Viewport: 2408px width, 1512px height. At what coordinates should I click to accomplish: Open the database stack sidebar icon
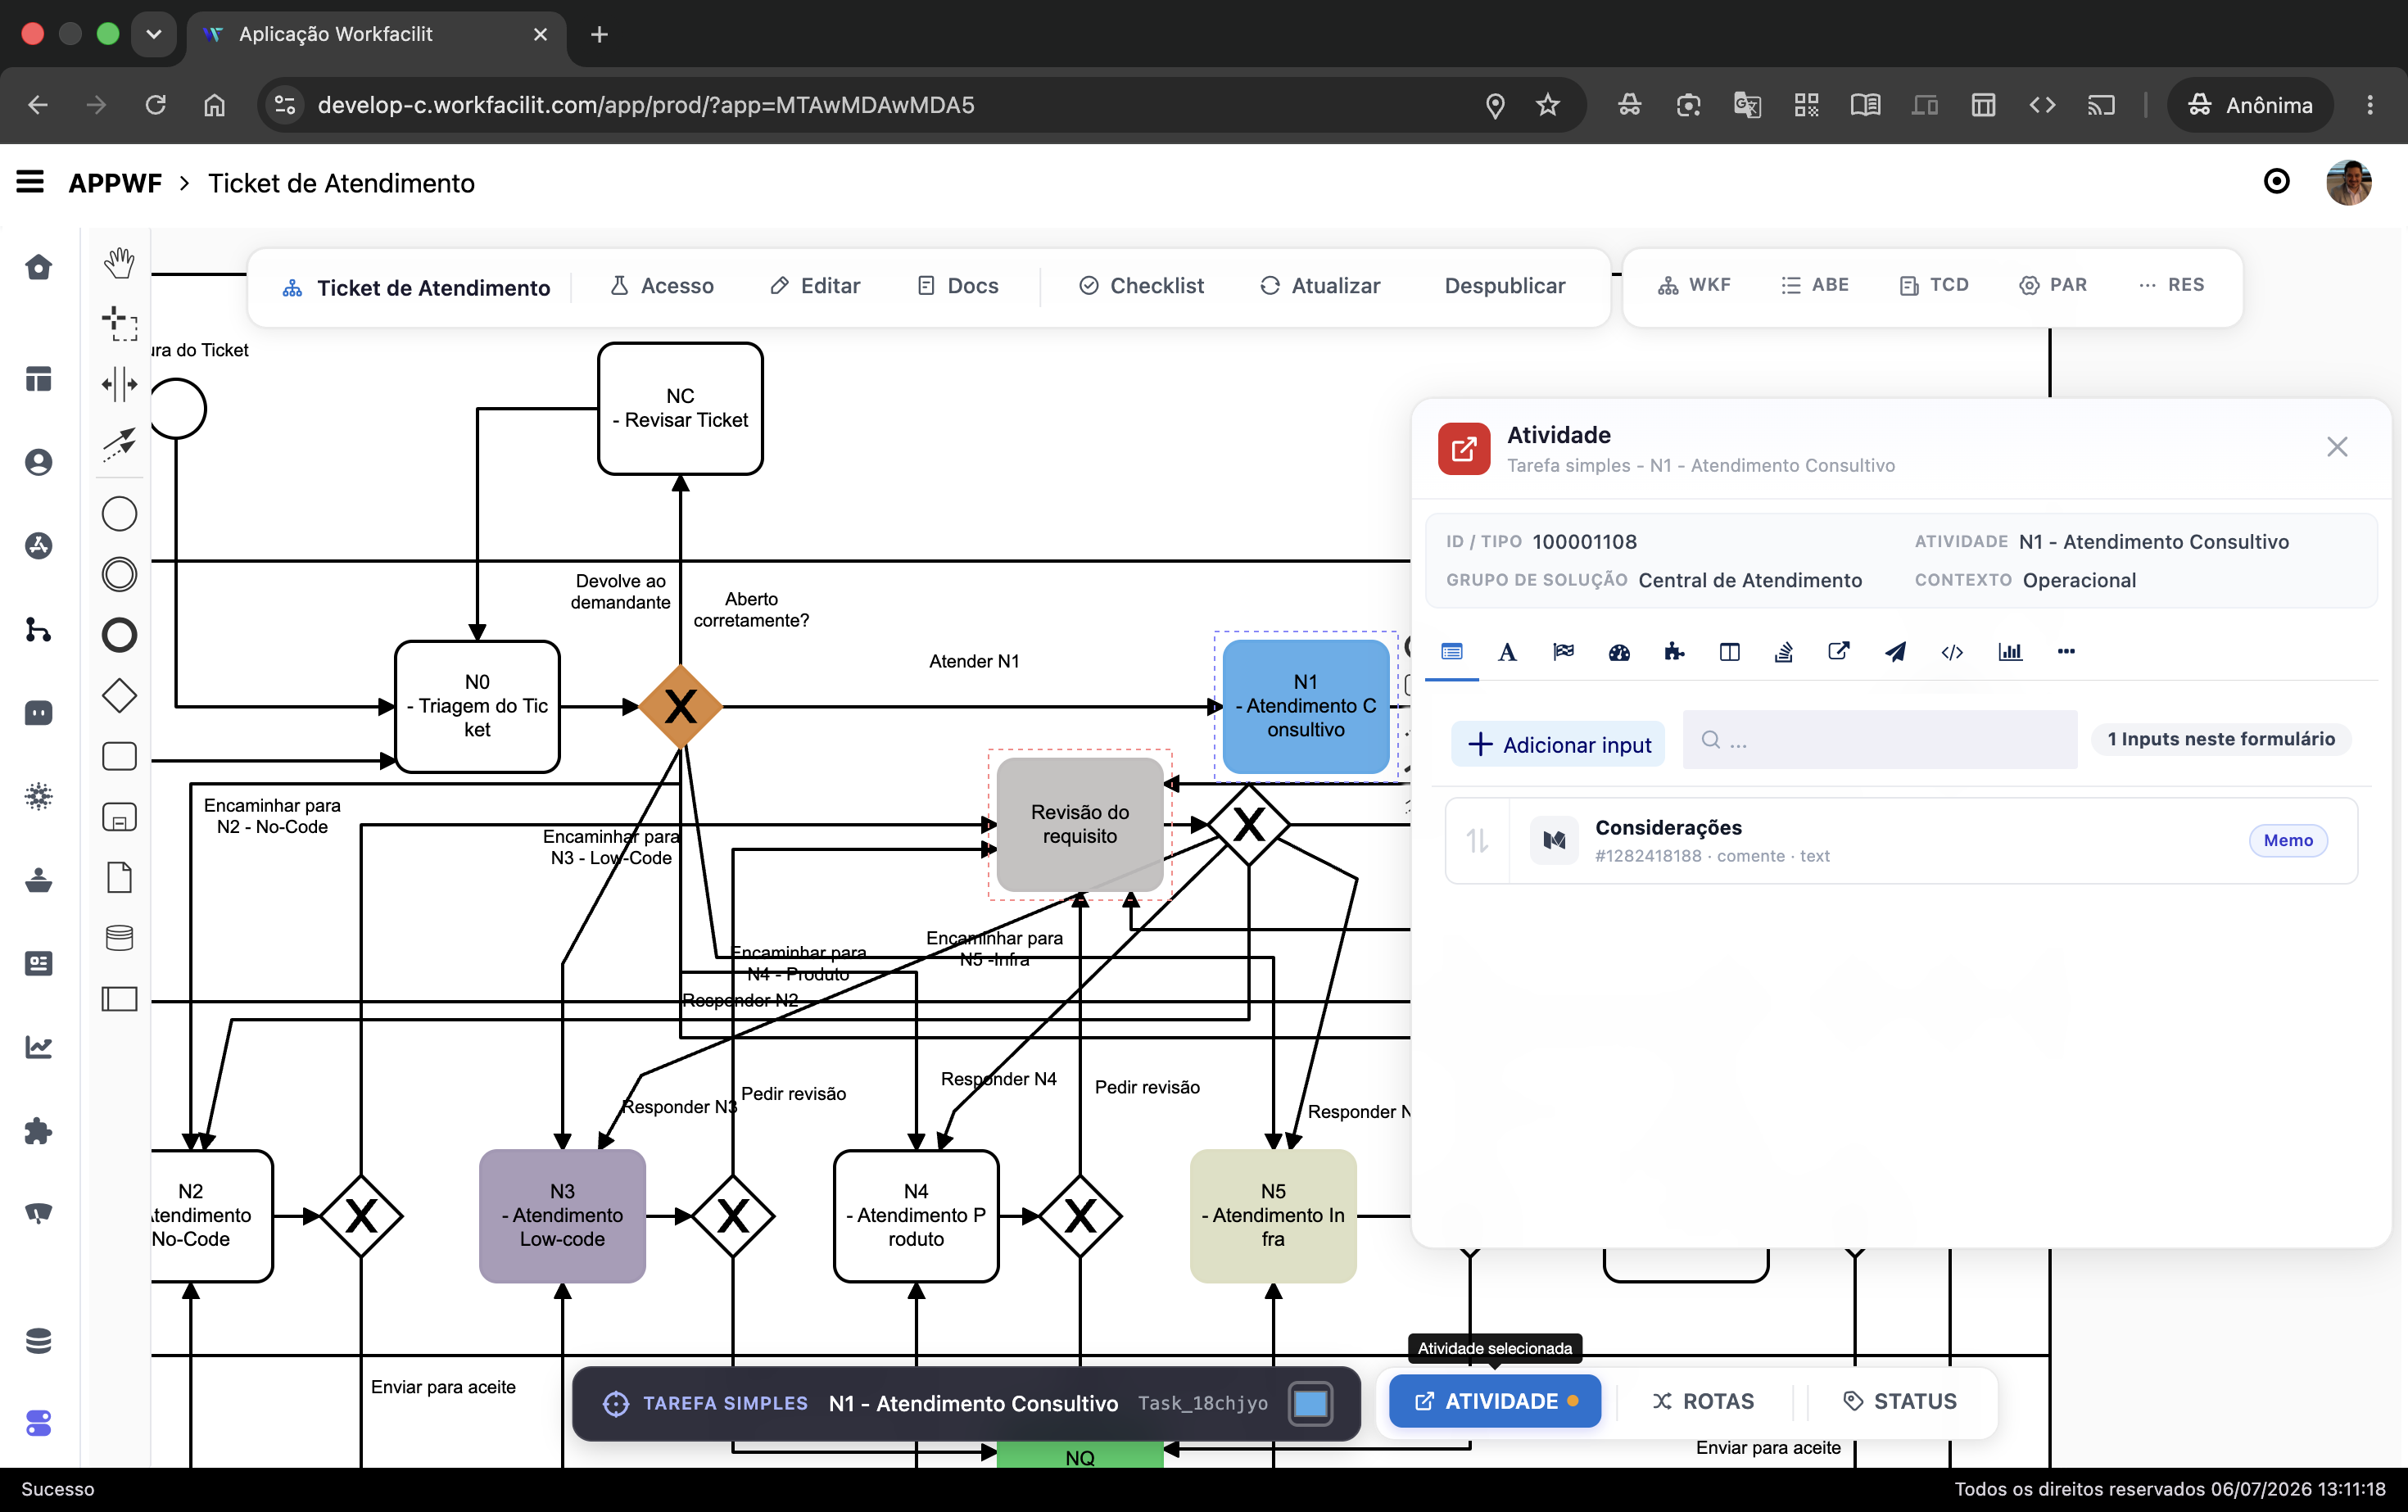tap(38, 1340)
